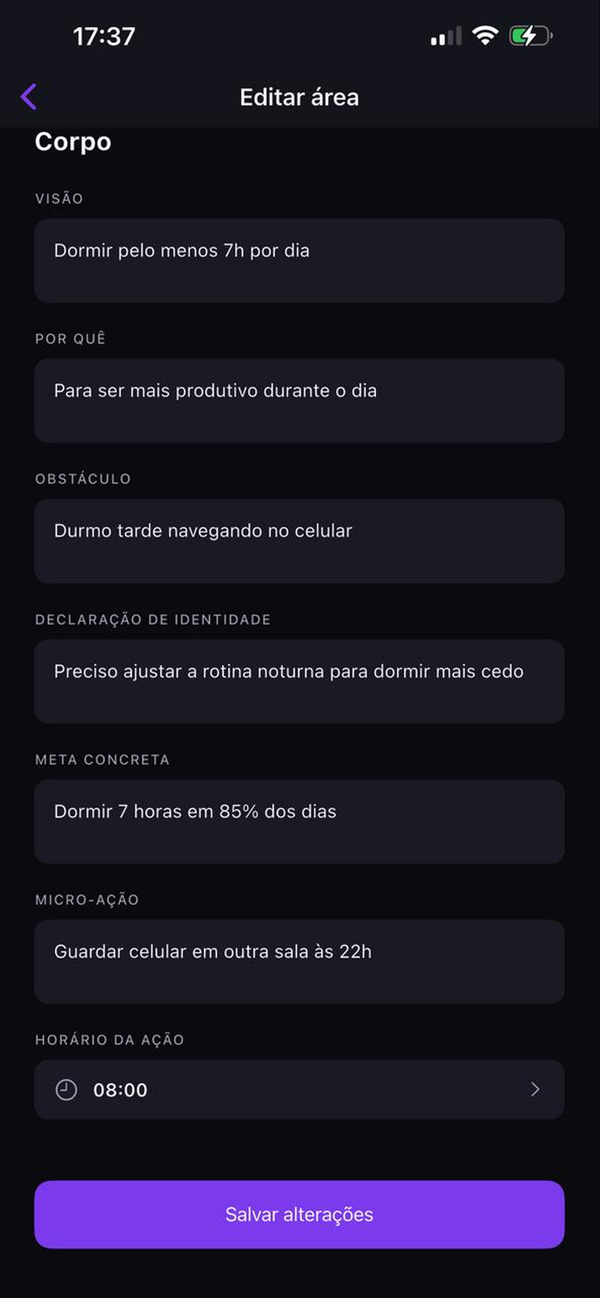Screen dimensions: 600x1298
Task: Expand the Horário da ação selector
Action: tap(300, 1090)
